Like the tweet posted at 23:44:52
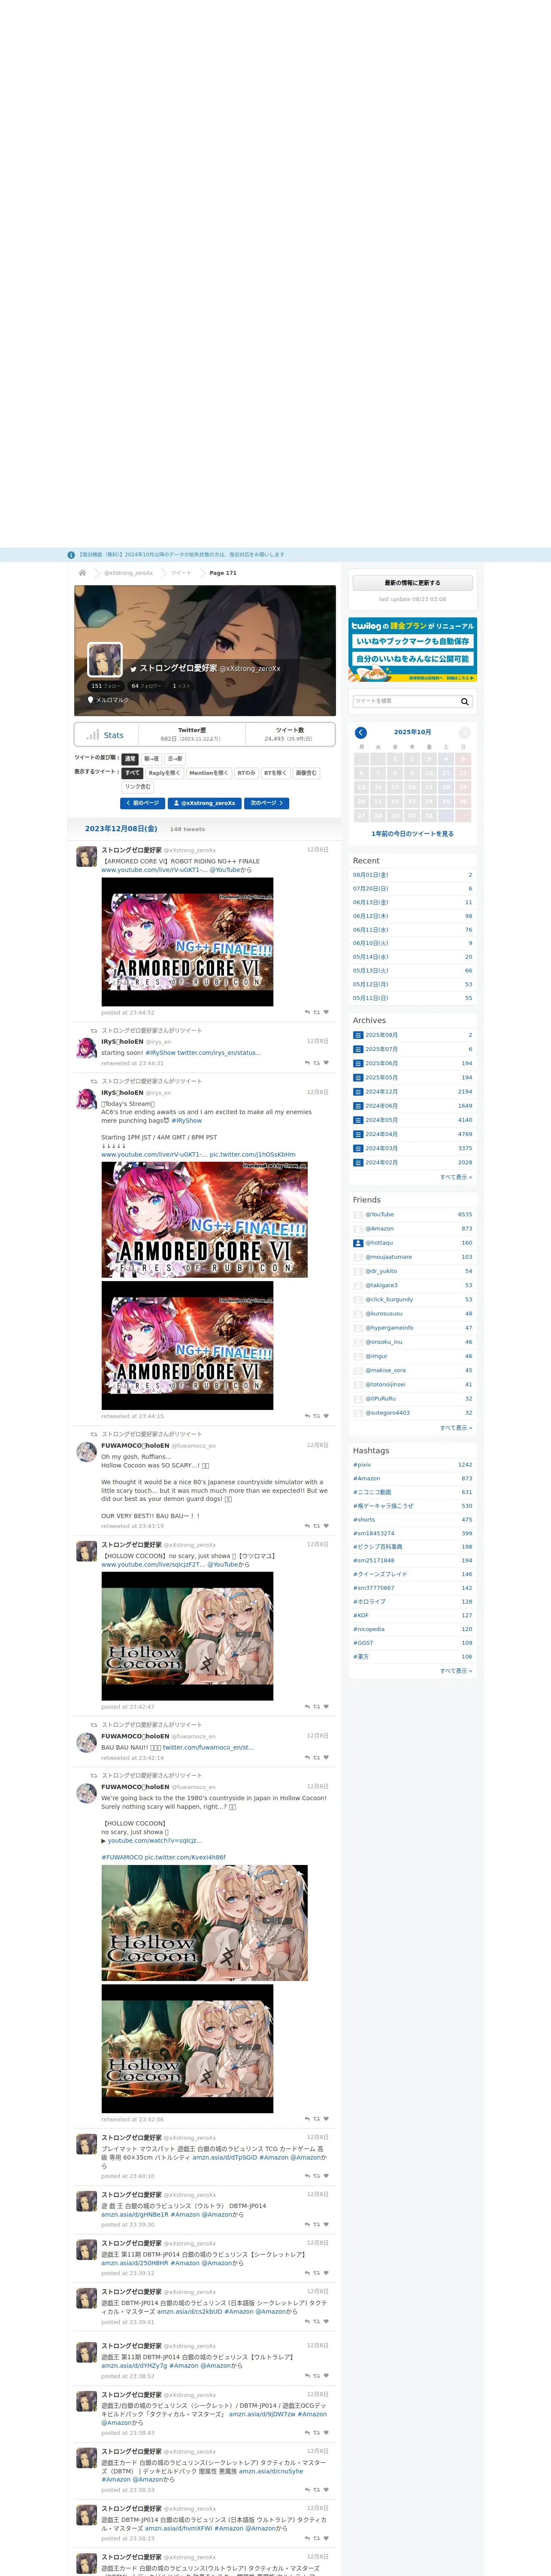Image resolution: width=551 pixels, height=2576 pixels. click(326, 1012)
